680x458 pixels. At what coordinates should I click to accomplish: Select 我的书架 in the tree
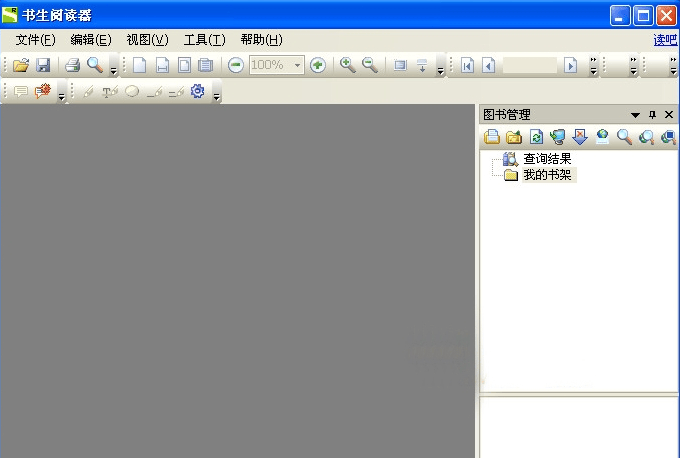pyautogui.click(x=547, y=175)
